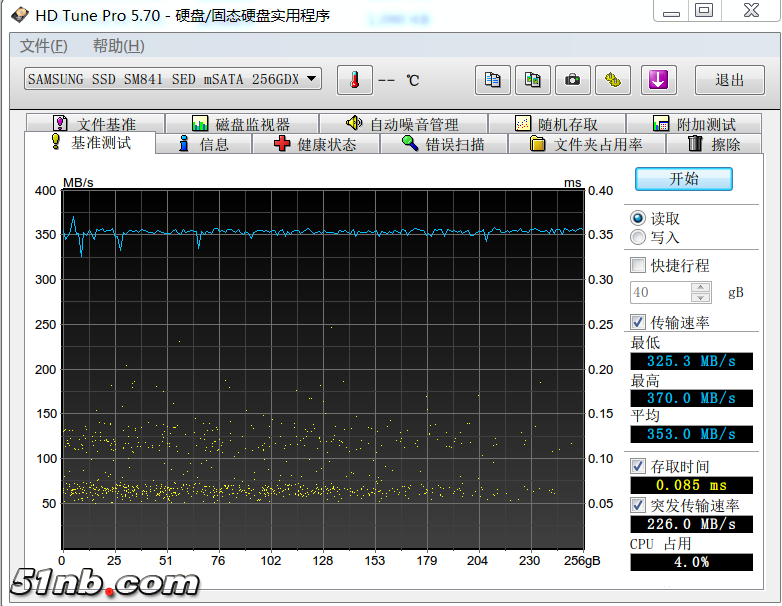The width and height of the screenshot is (782, 606).
Task: Uncheck the 传输速率 checkbox
Action: [638, 322]
